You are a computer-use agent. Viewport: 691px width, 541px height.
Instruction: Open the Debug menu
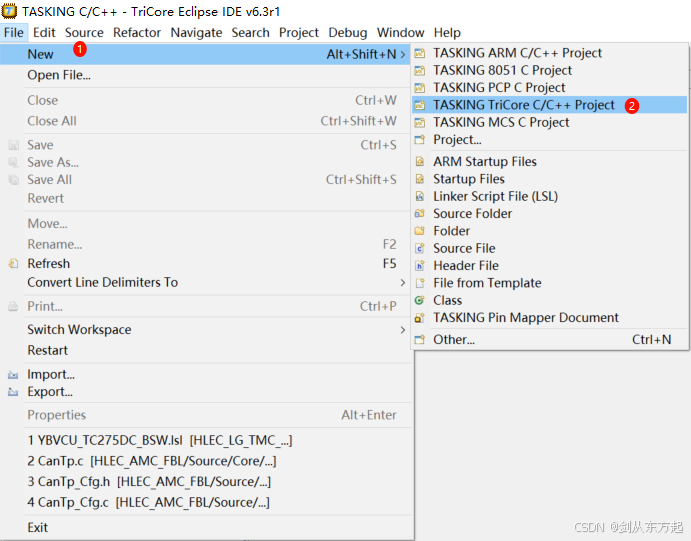348,33
